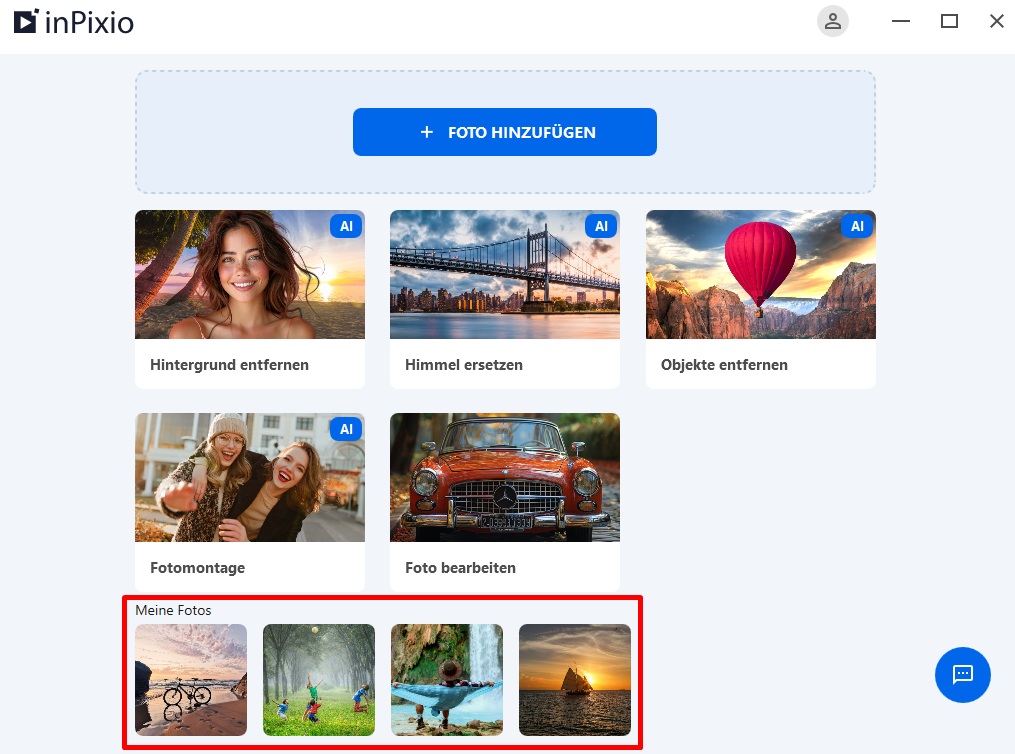1015x754 pixels.
Task: Select the bicycle beach photo in Meine Fotos
Action: 191,680
